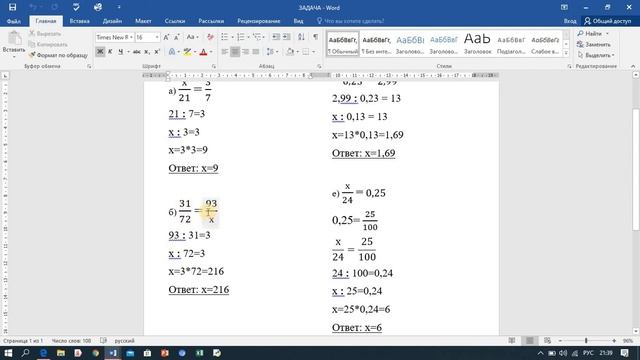The height and width of the screenshot is (360, 640).
Task: Switch to the Рецензирование tab
Action: [x=259, y=21]
